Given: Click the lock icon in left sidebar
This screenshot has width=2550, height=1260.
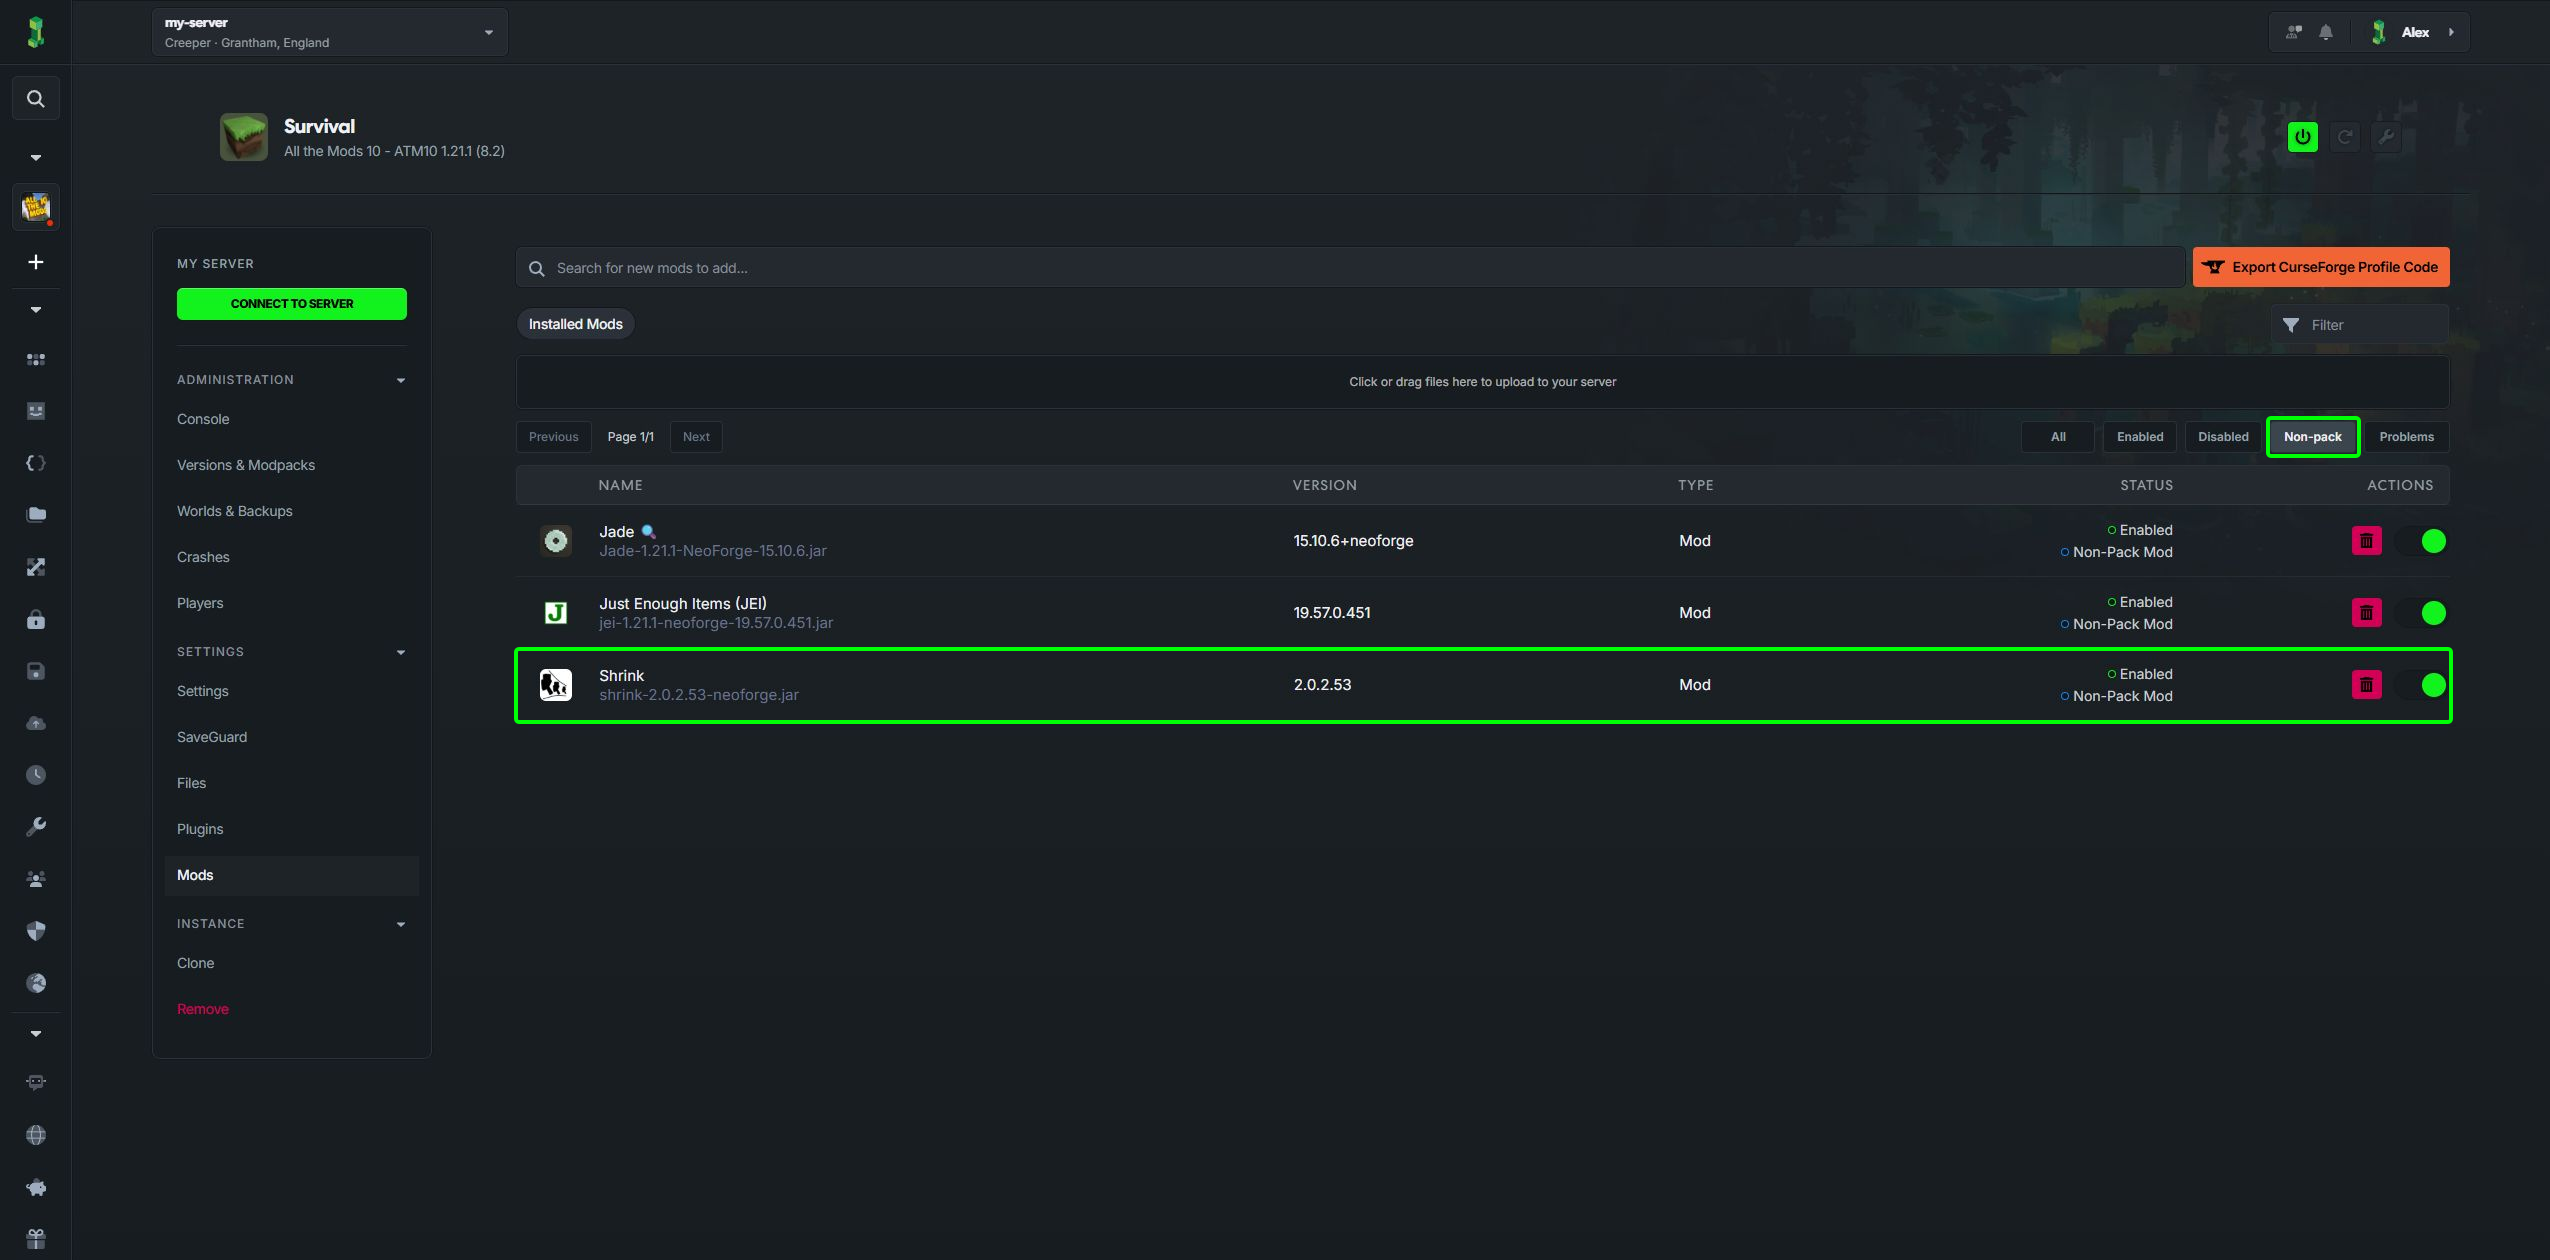Looking at the screenshot, I should point(35,619).
